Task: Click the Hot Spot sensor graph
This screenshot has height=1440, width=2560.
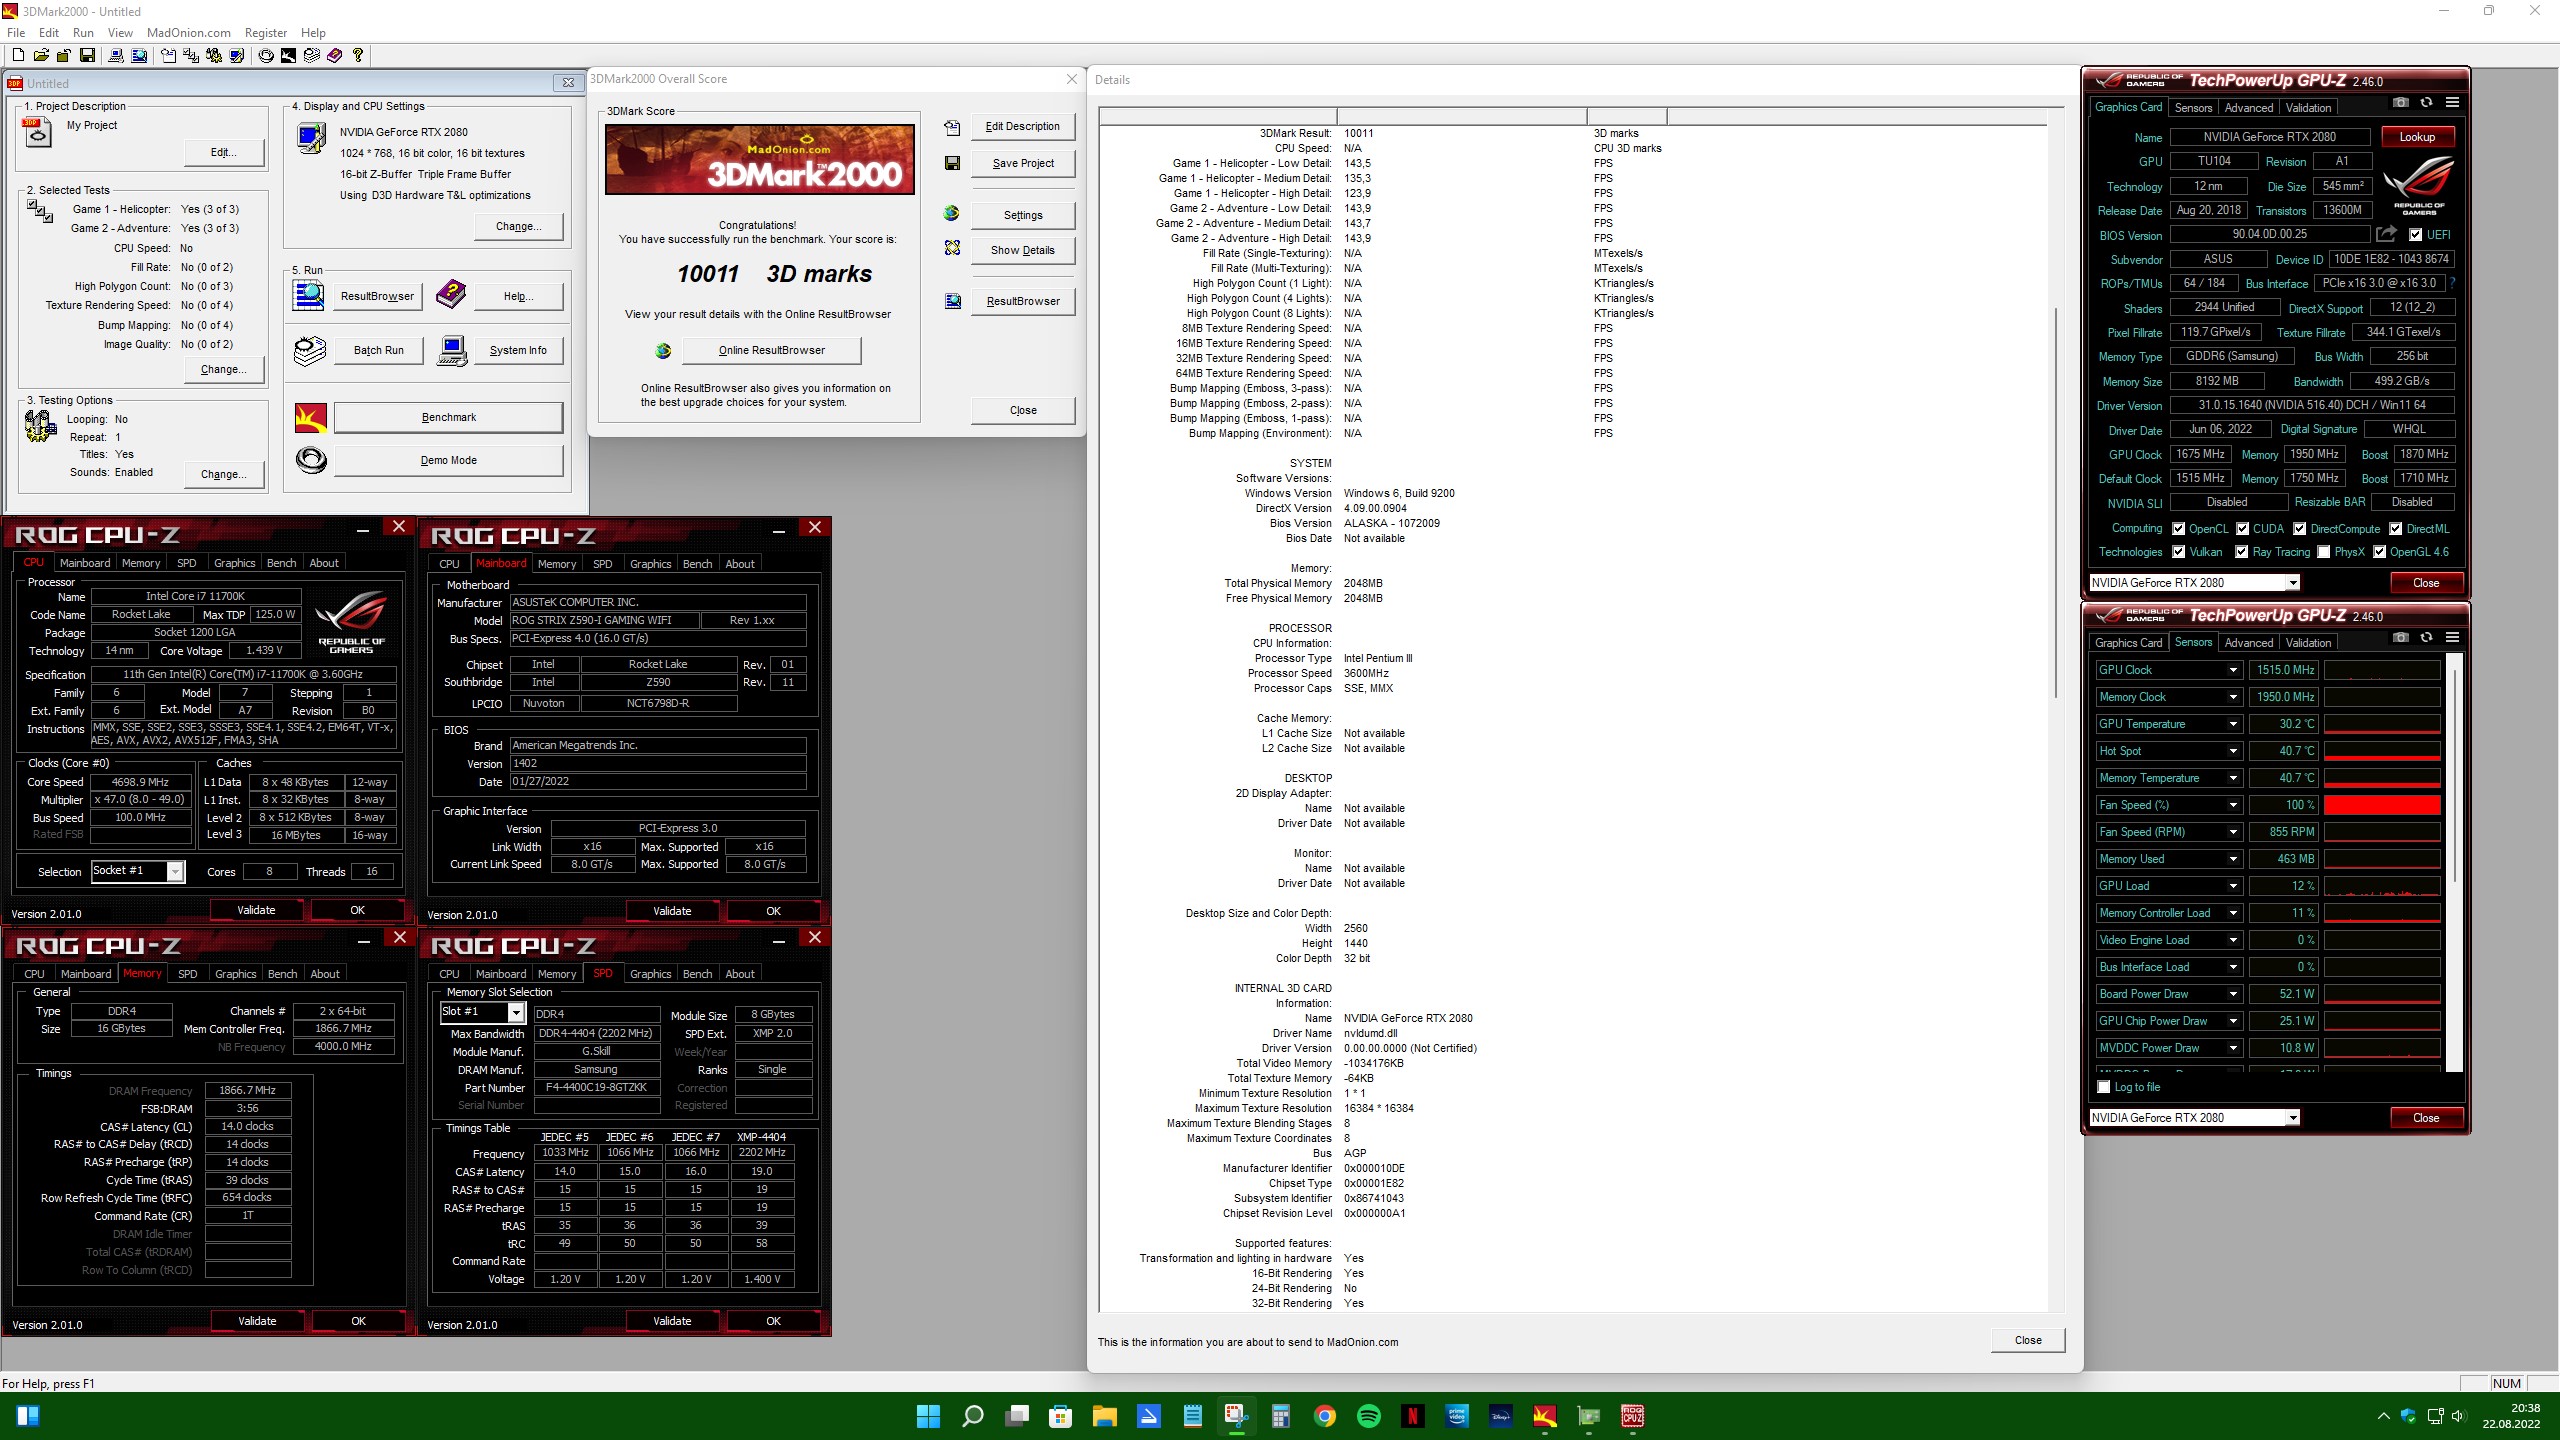Action: (x=2382, y=751)
